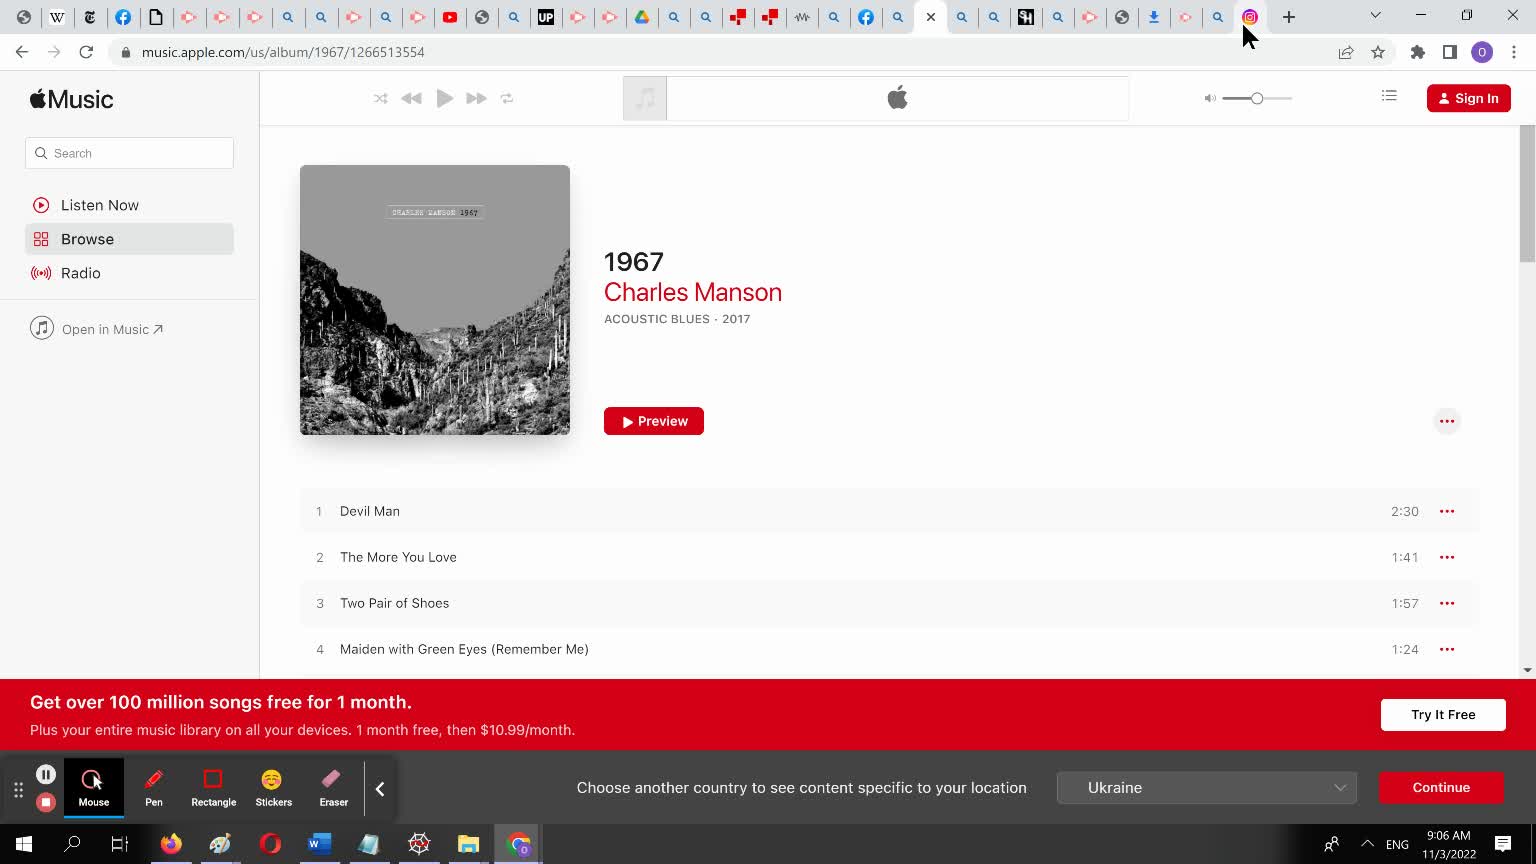Select track Maiden with Green Eyes (Remember Me)
1536x864 pixels.
[x=889, y=649]
